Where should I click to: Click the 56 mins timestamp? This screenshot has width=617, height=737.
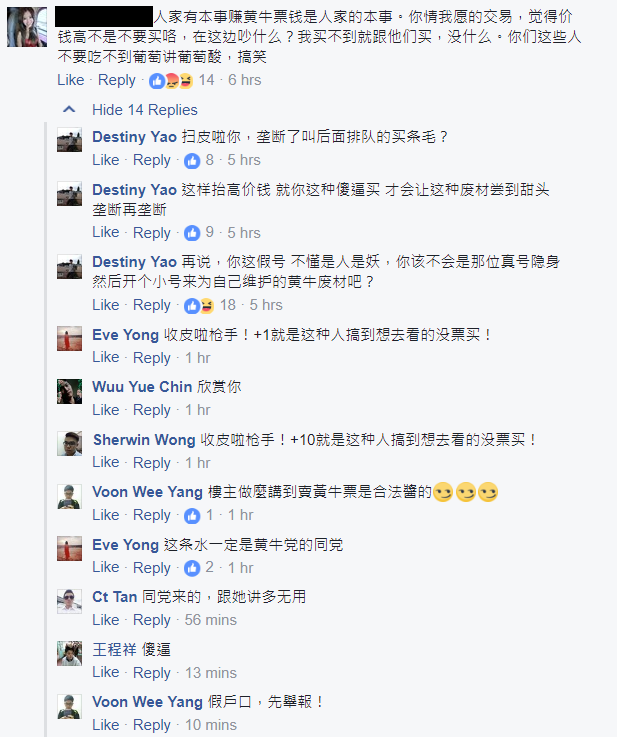coord(210,620)
